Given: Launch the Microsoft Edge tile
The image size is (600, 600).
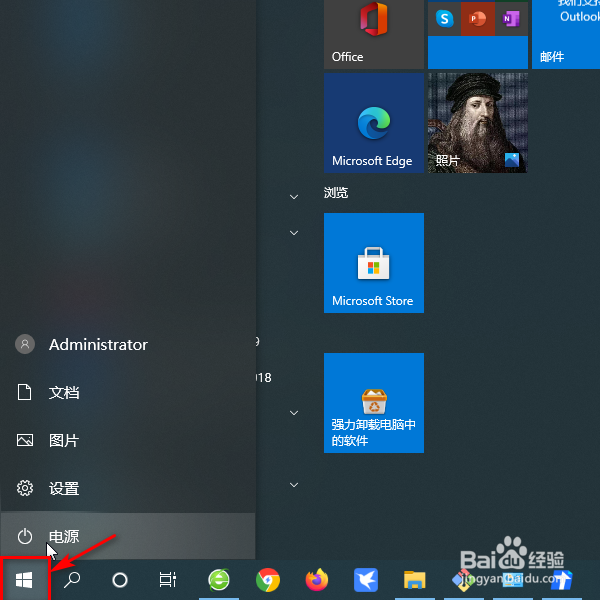Looking at the screenshot, I should [x=373, y=123].
